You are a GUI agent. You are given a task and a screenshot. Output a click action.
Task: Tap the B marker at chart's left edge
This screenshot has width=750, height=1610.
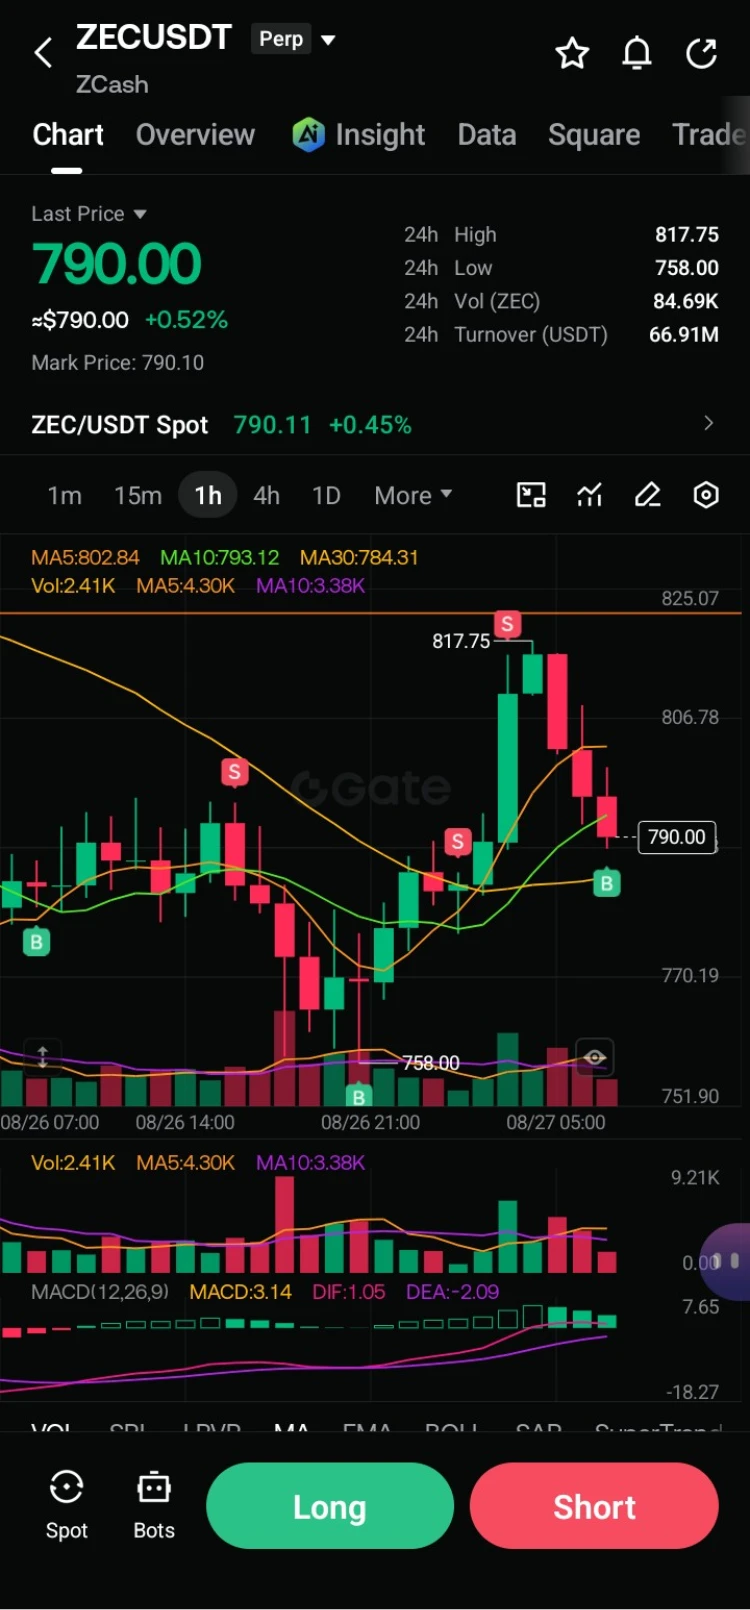pos(36,941)
